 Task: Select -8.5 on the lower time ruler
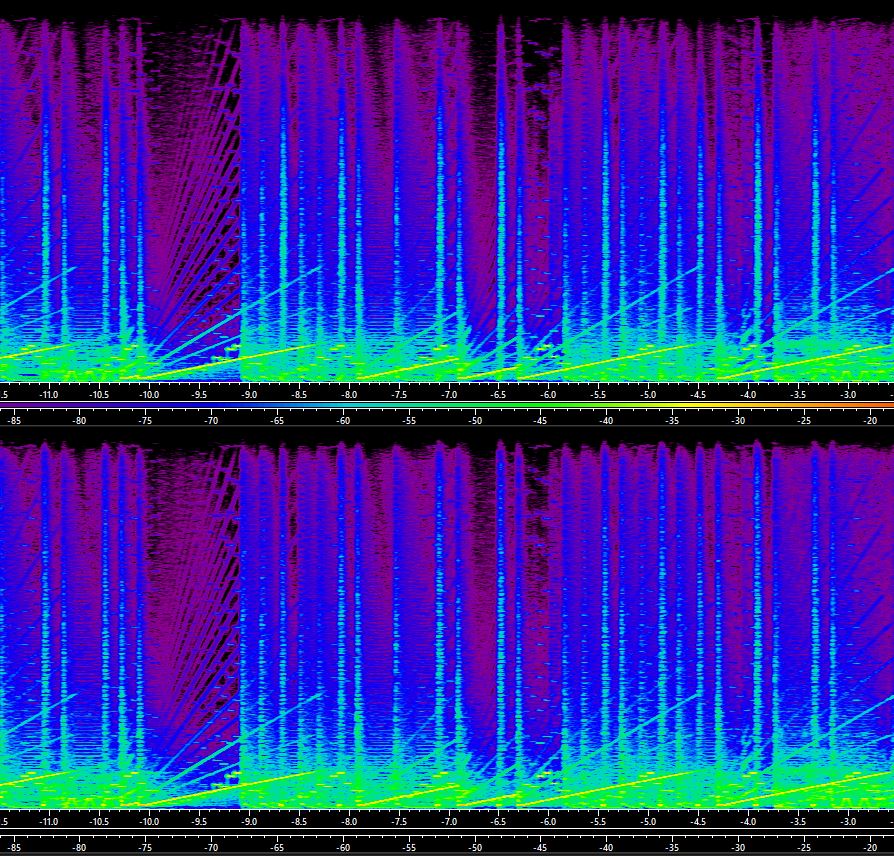299,822
